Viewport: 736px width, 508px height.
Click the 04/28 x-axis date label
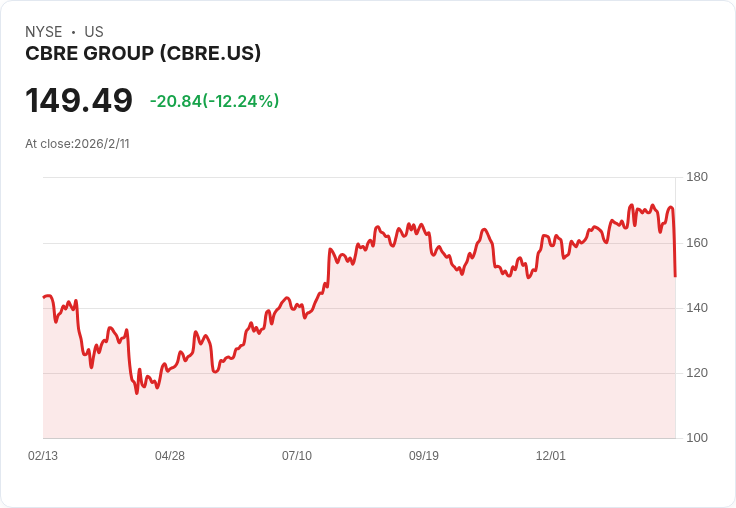point(170,455)
